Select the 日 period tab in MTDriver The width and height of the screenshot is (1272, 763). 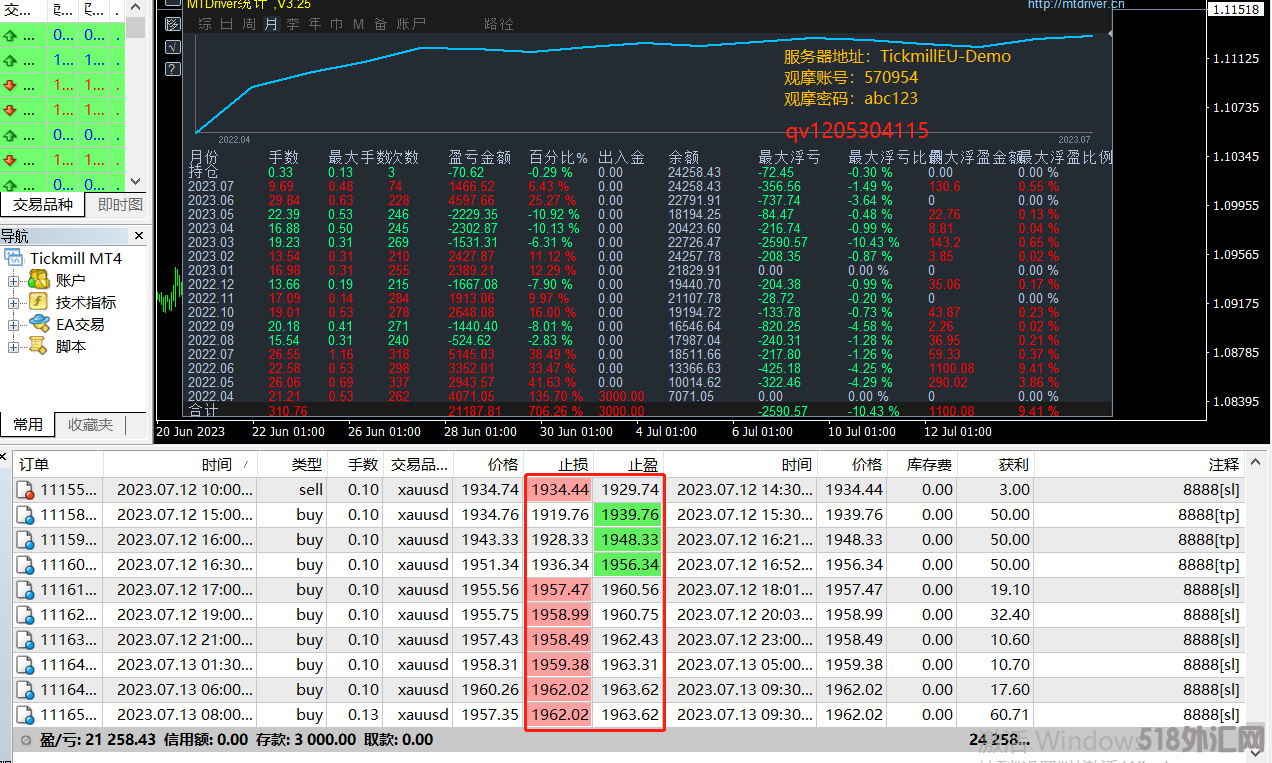[227, 24]
